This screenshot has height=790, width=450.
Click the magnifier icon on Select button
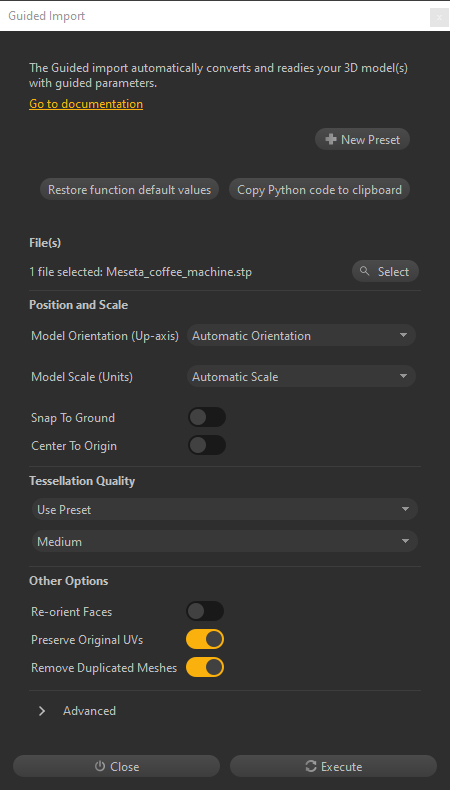point(364,272)
